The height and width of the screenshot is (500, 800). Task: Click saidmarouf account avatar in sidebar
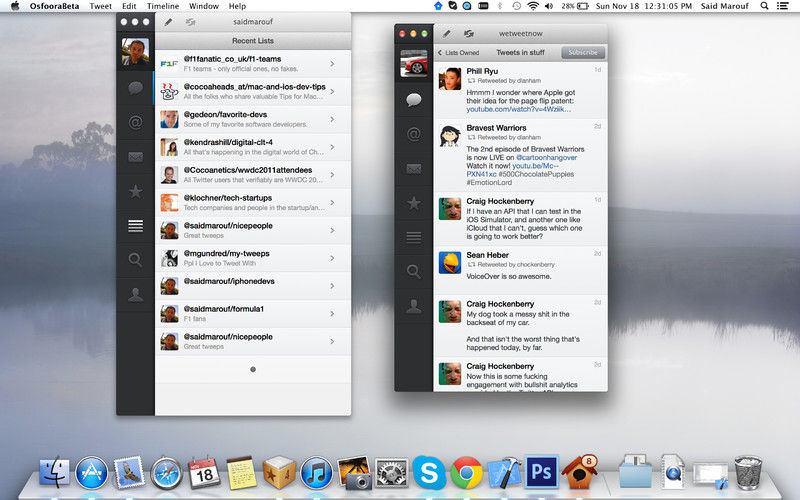(x=135, y=52)
